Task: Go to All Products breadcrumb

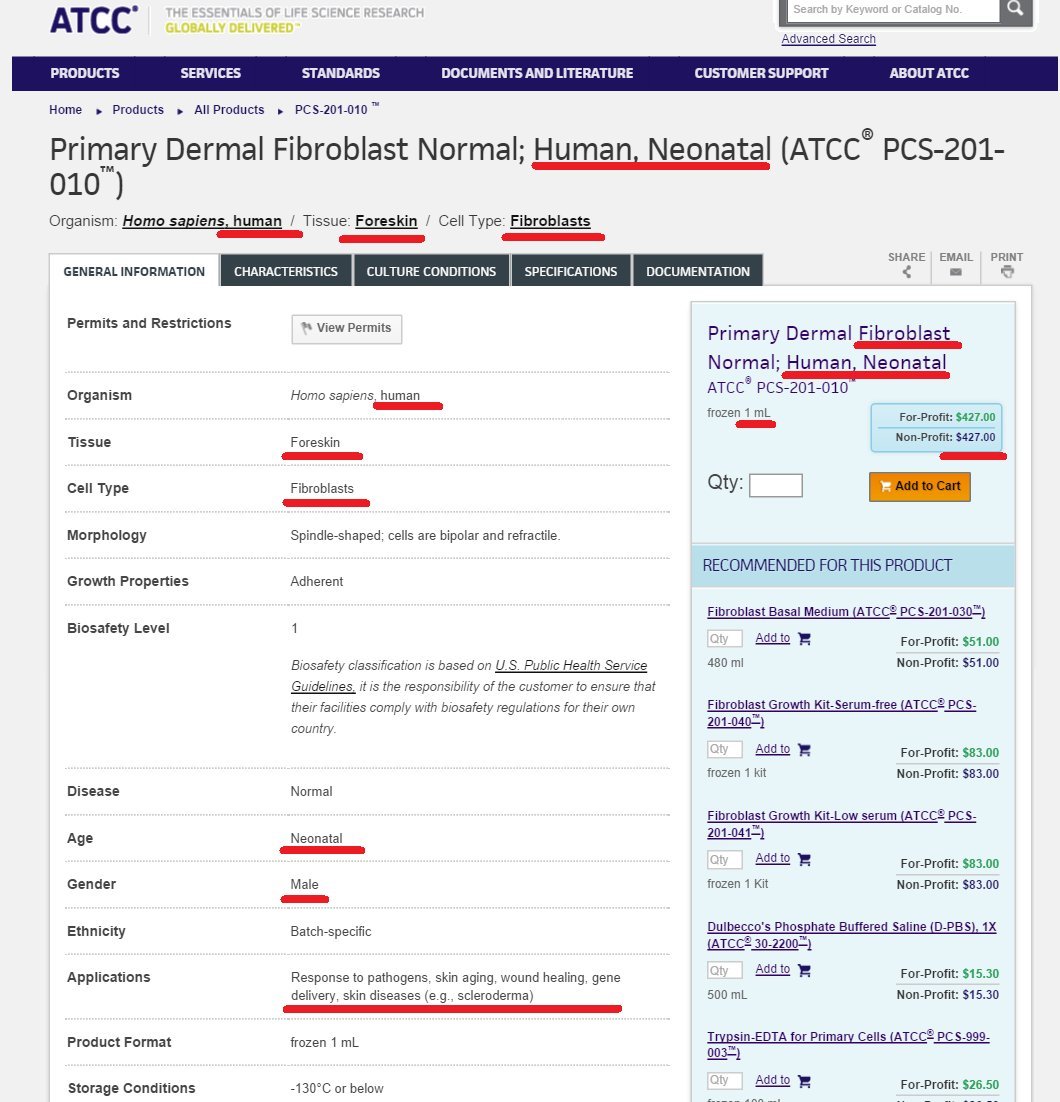Action: click(x=229, y=110)
